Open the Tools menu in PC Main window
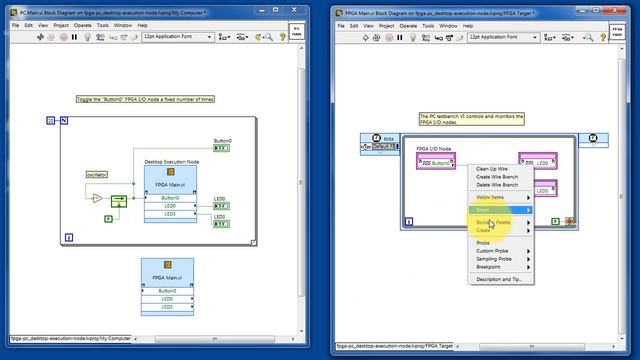The width and height of the screenshot is (640, 360). (102, 25)
